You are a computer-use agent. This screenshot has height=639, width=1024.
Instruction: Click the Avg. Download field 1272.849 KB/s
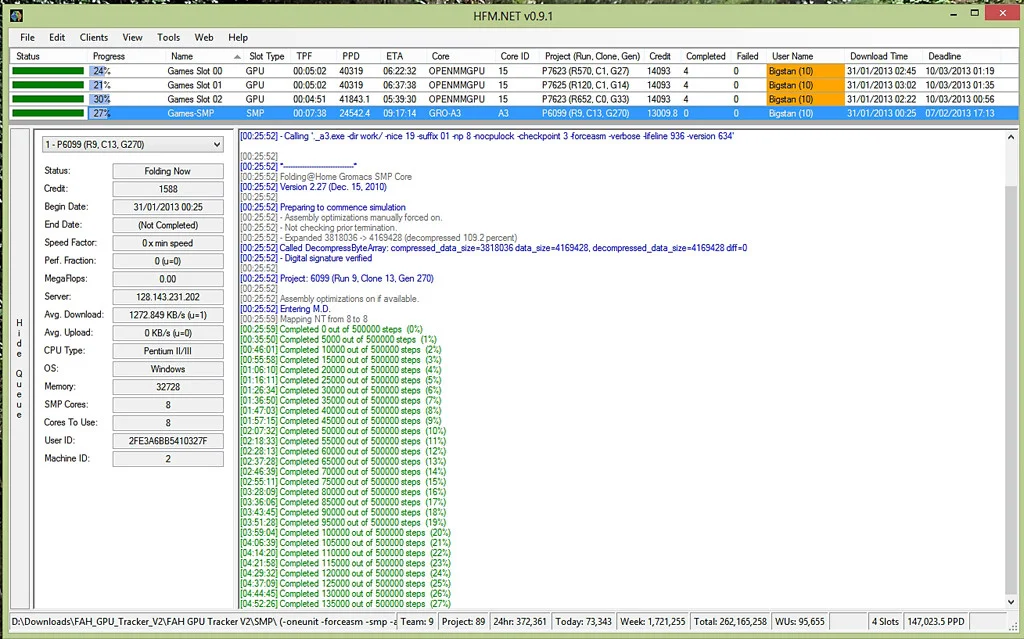(168, 315)
